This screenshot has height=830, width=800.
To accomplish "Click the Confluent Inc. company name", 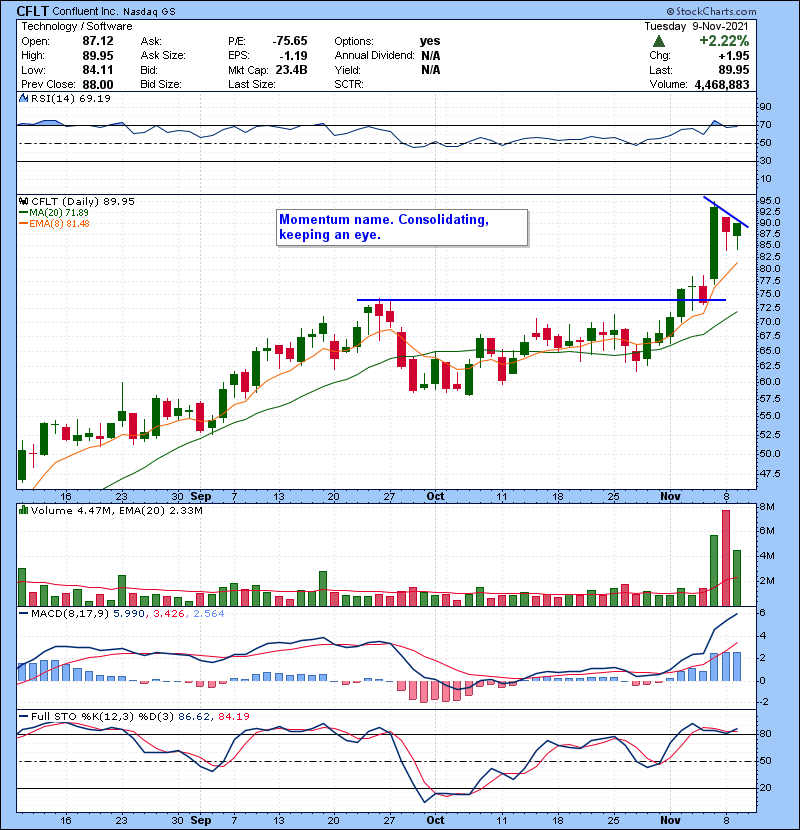I will (x=86, y=12).
